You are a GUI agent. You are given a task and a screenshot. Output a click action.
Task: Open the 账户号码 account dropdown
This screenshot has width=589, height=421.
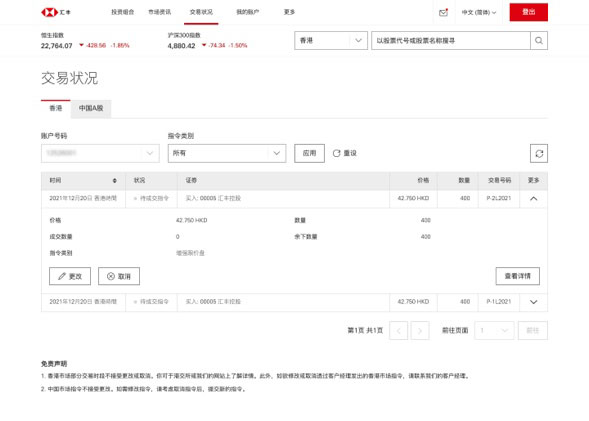(100, 153)
